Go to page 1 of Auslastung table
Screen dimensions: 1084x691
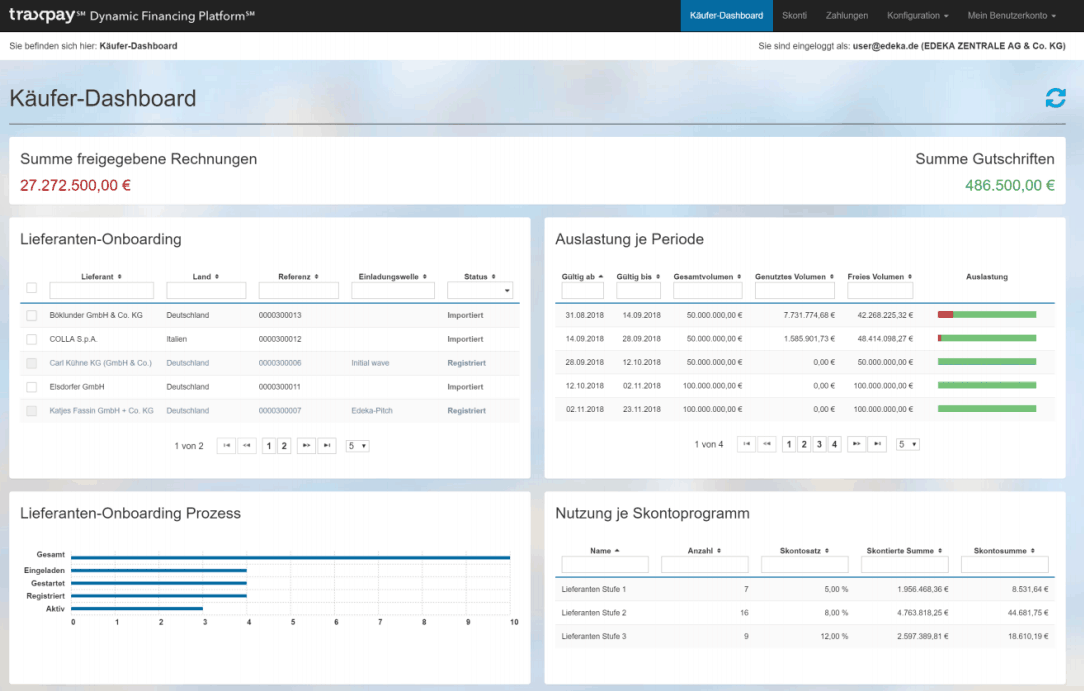tap(789, 444)
